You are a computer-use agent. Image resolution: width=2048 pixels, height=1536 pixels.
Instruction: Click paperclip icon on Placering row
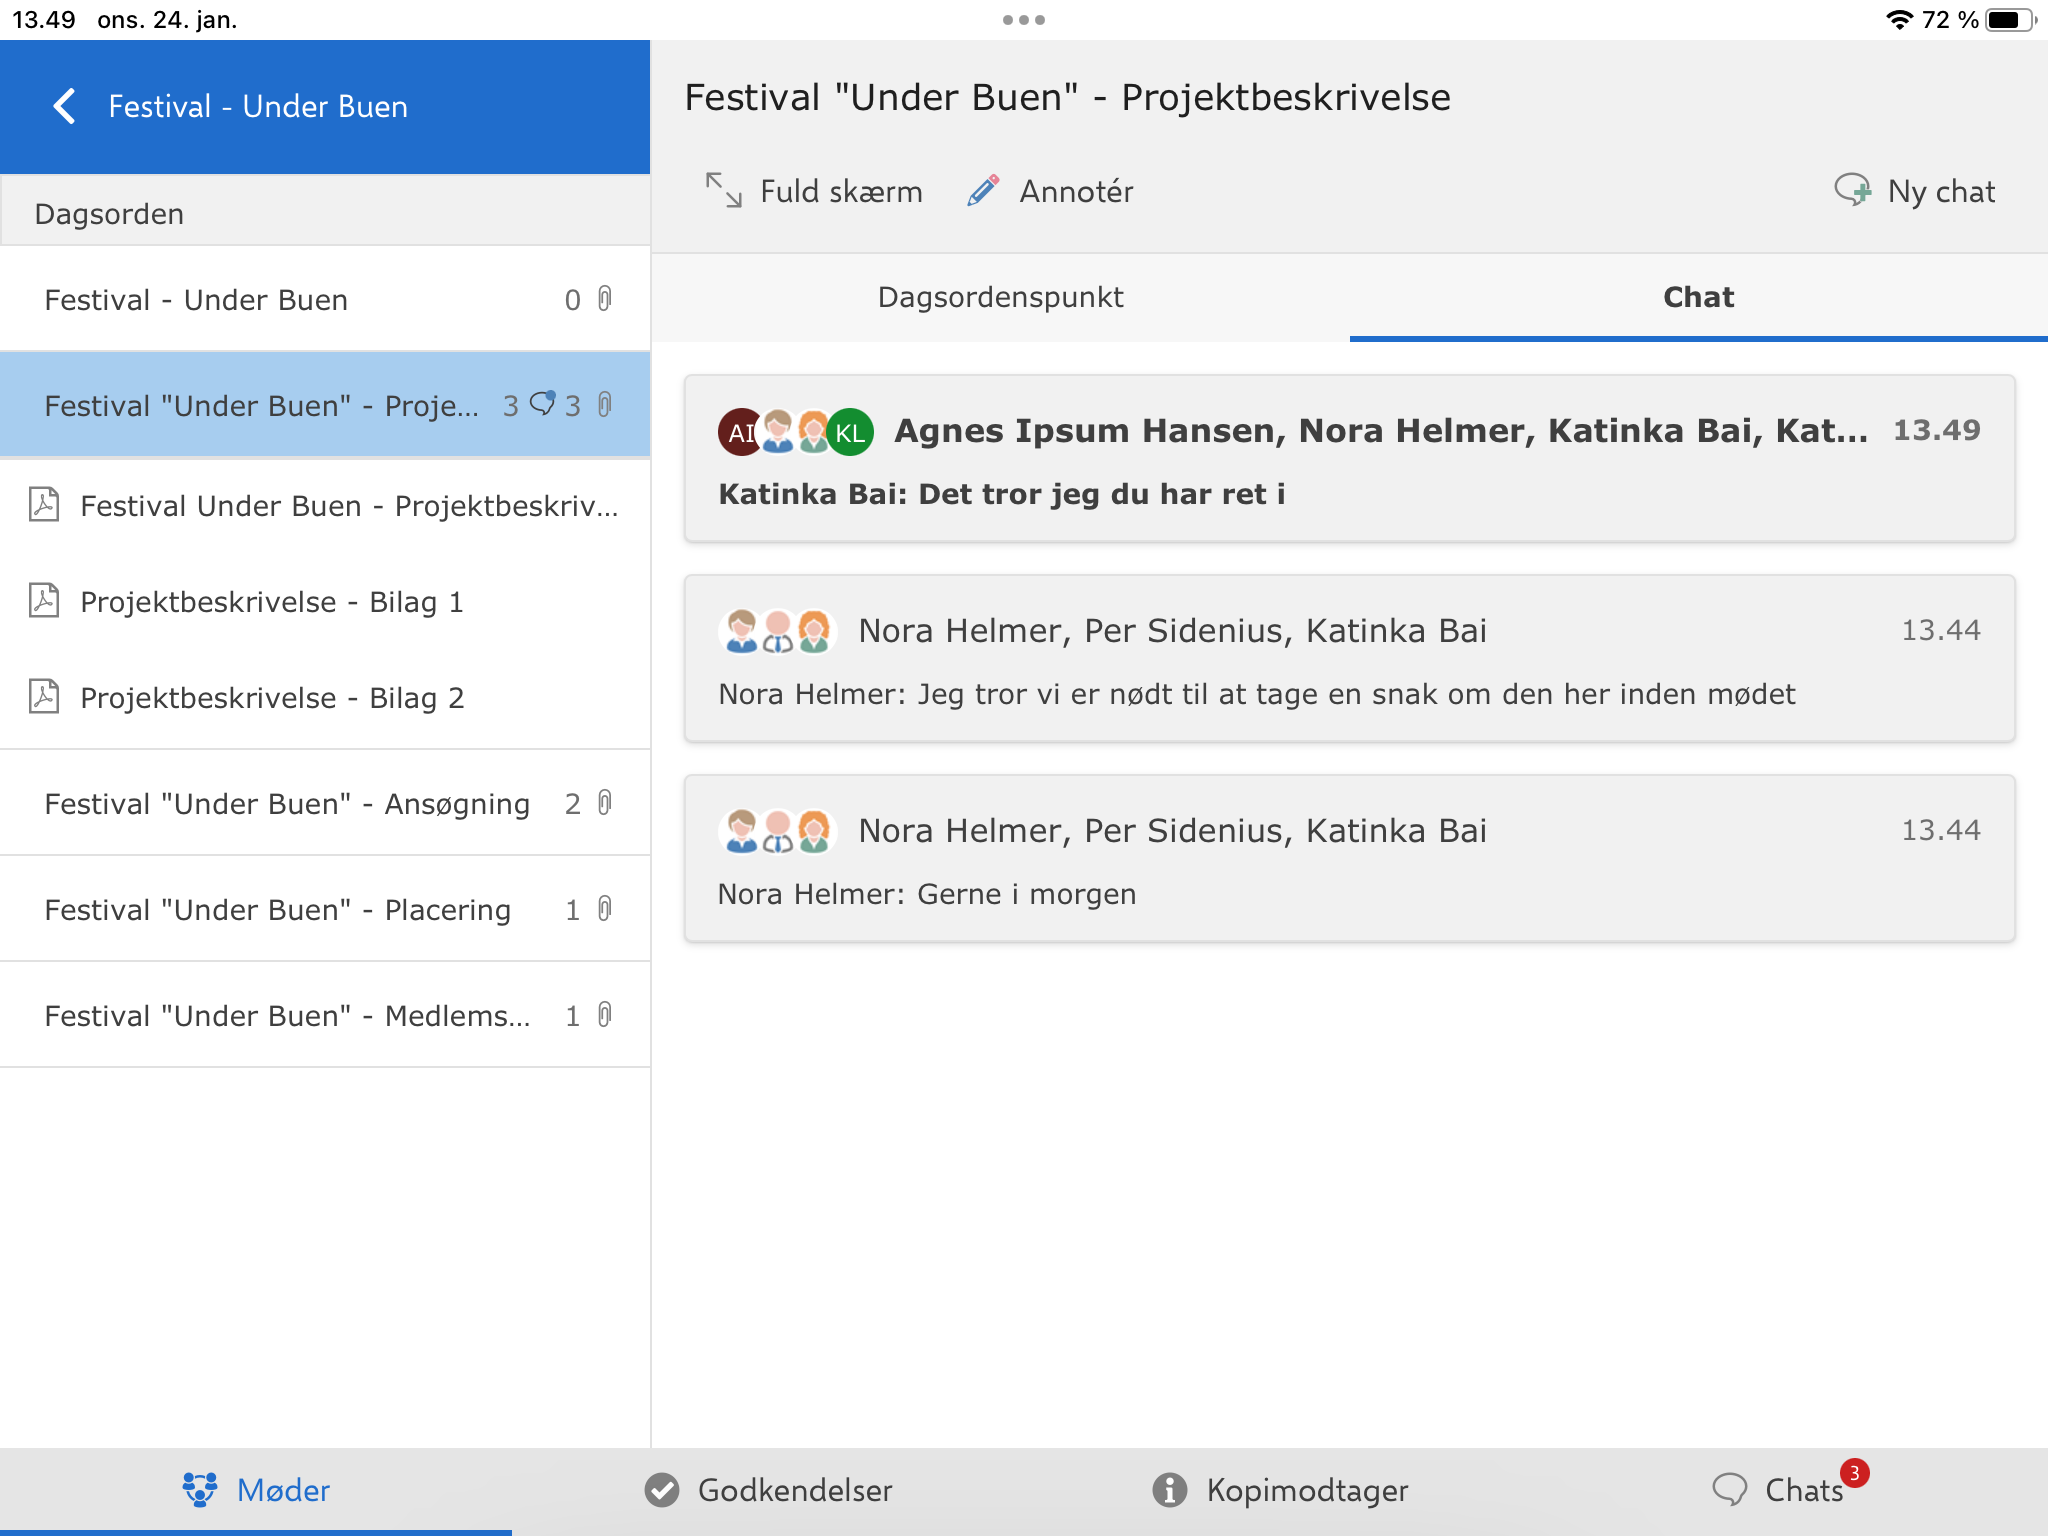[605, 909]
